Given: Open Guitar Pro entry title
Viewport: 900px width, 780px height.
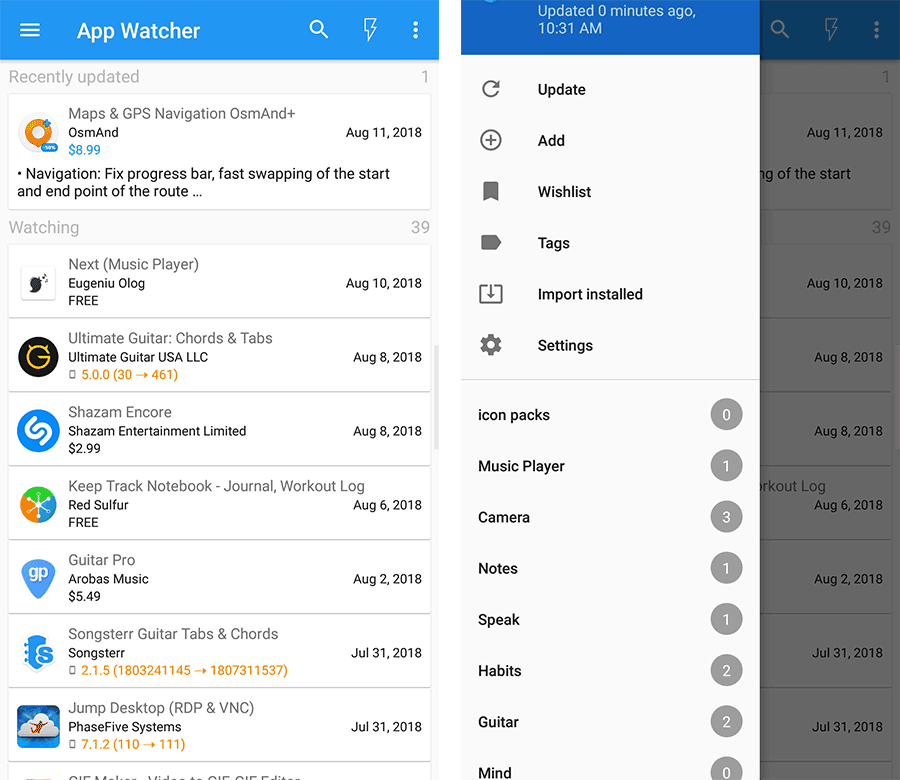Looking at the screenshot, I should pos(102,560).
